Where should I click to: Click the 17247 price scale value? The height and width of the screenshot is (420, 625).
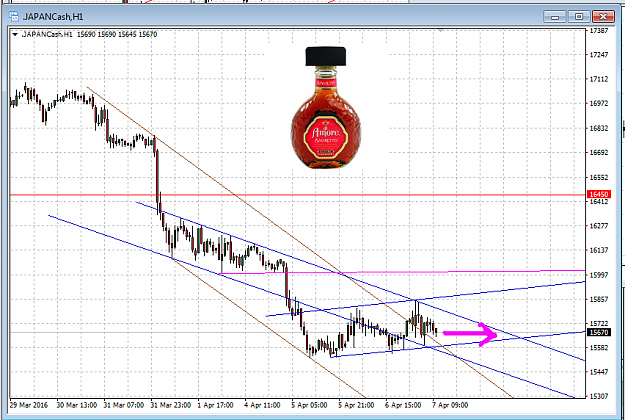[x=599, y=55]
